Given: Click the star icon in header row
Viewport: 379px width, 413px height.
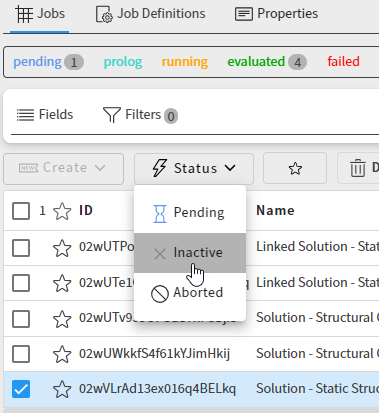Looking at the screenshot, I should 62,211.
